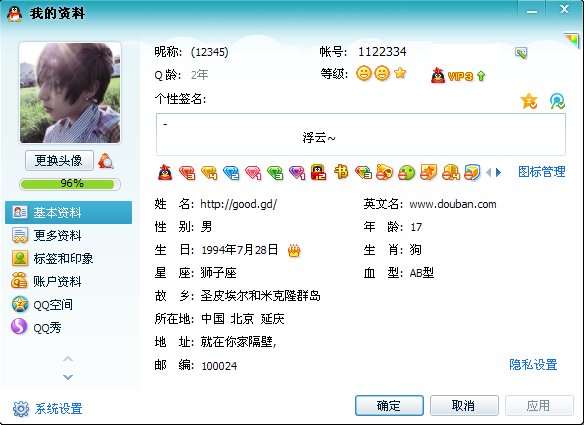This screenshot has width=585, height=425.
Task: Click the penguin icon with number 12
Action: [319, 172]
